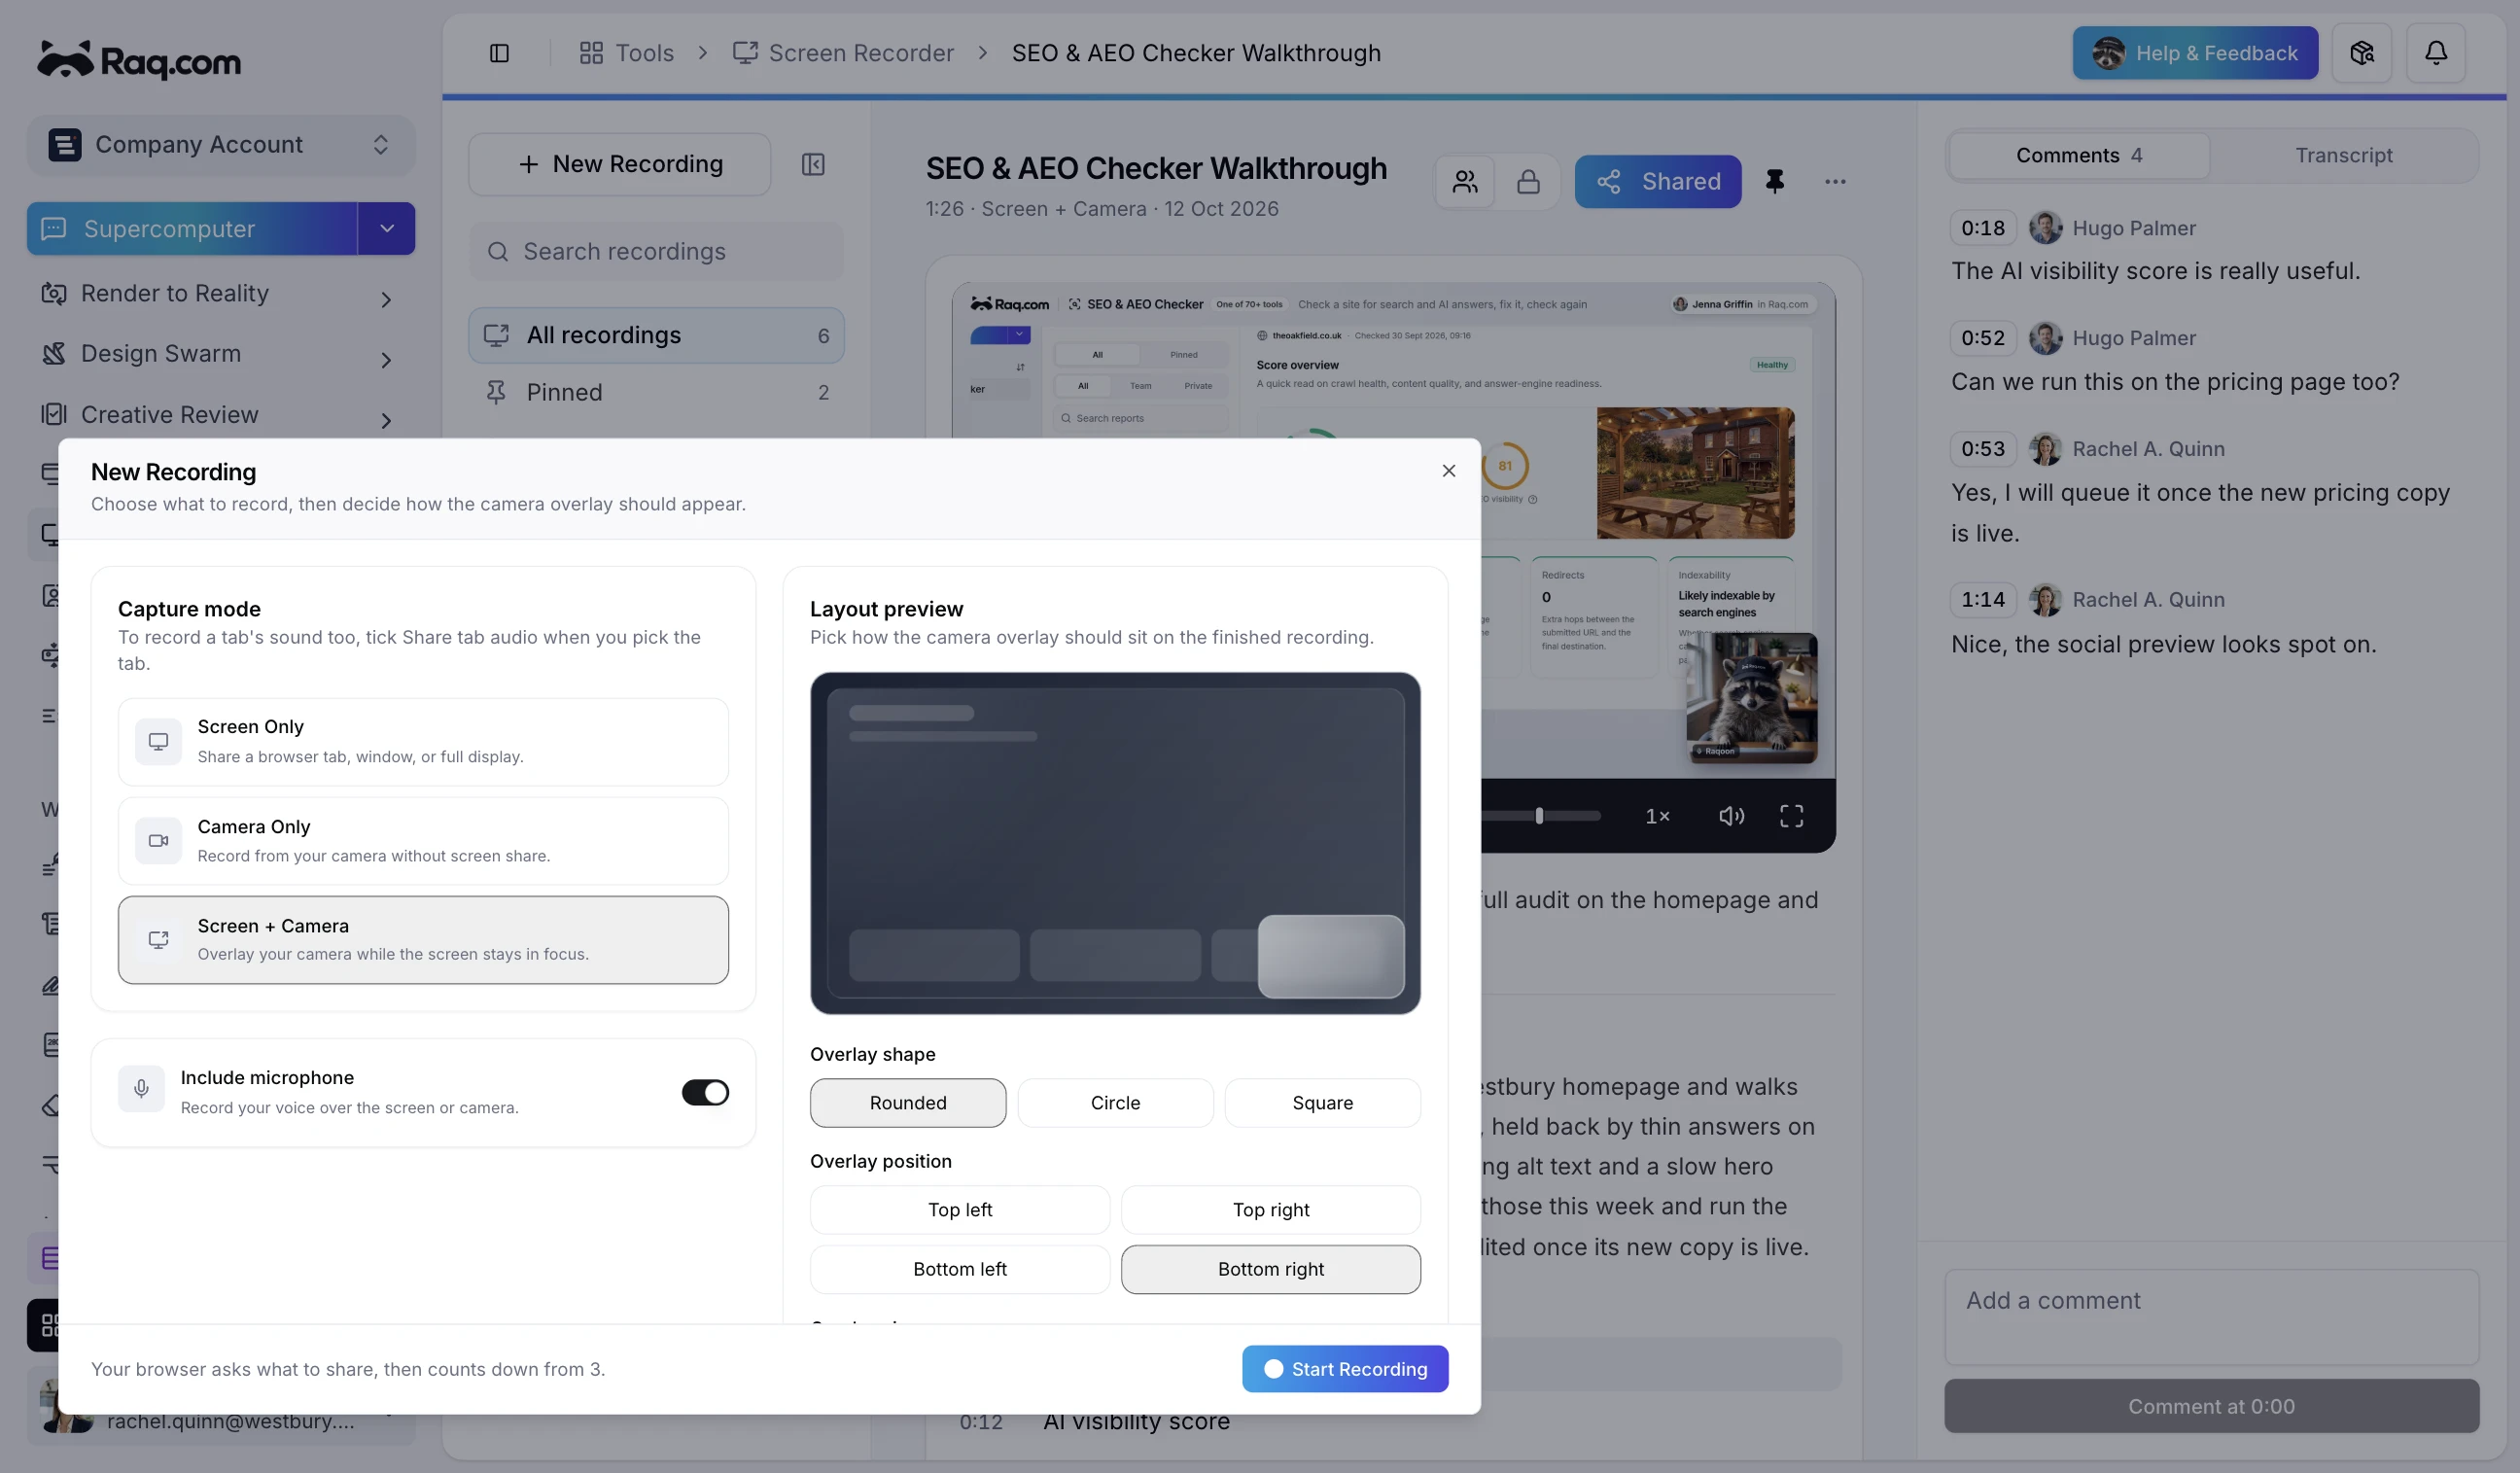Set overlay shape to Circle
The width and height of the screenshot is (2520, 1473).
click(x=1115, y=1103)
